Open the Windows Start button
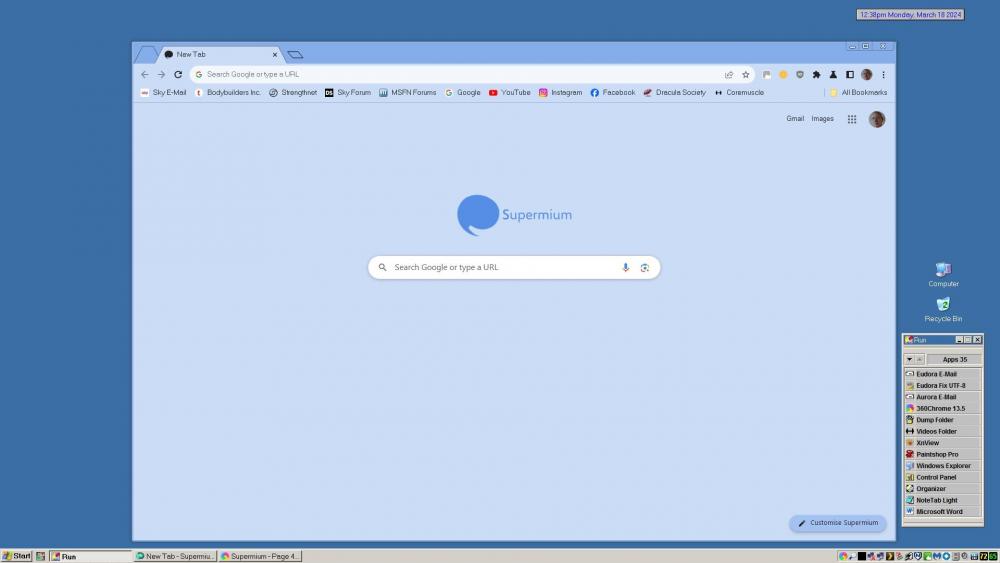This screenshot has width=1000, height=563. point(17,557)
